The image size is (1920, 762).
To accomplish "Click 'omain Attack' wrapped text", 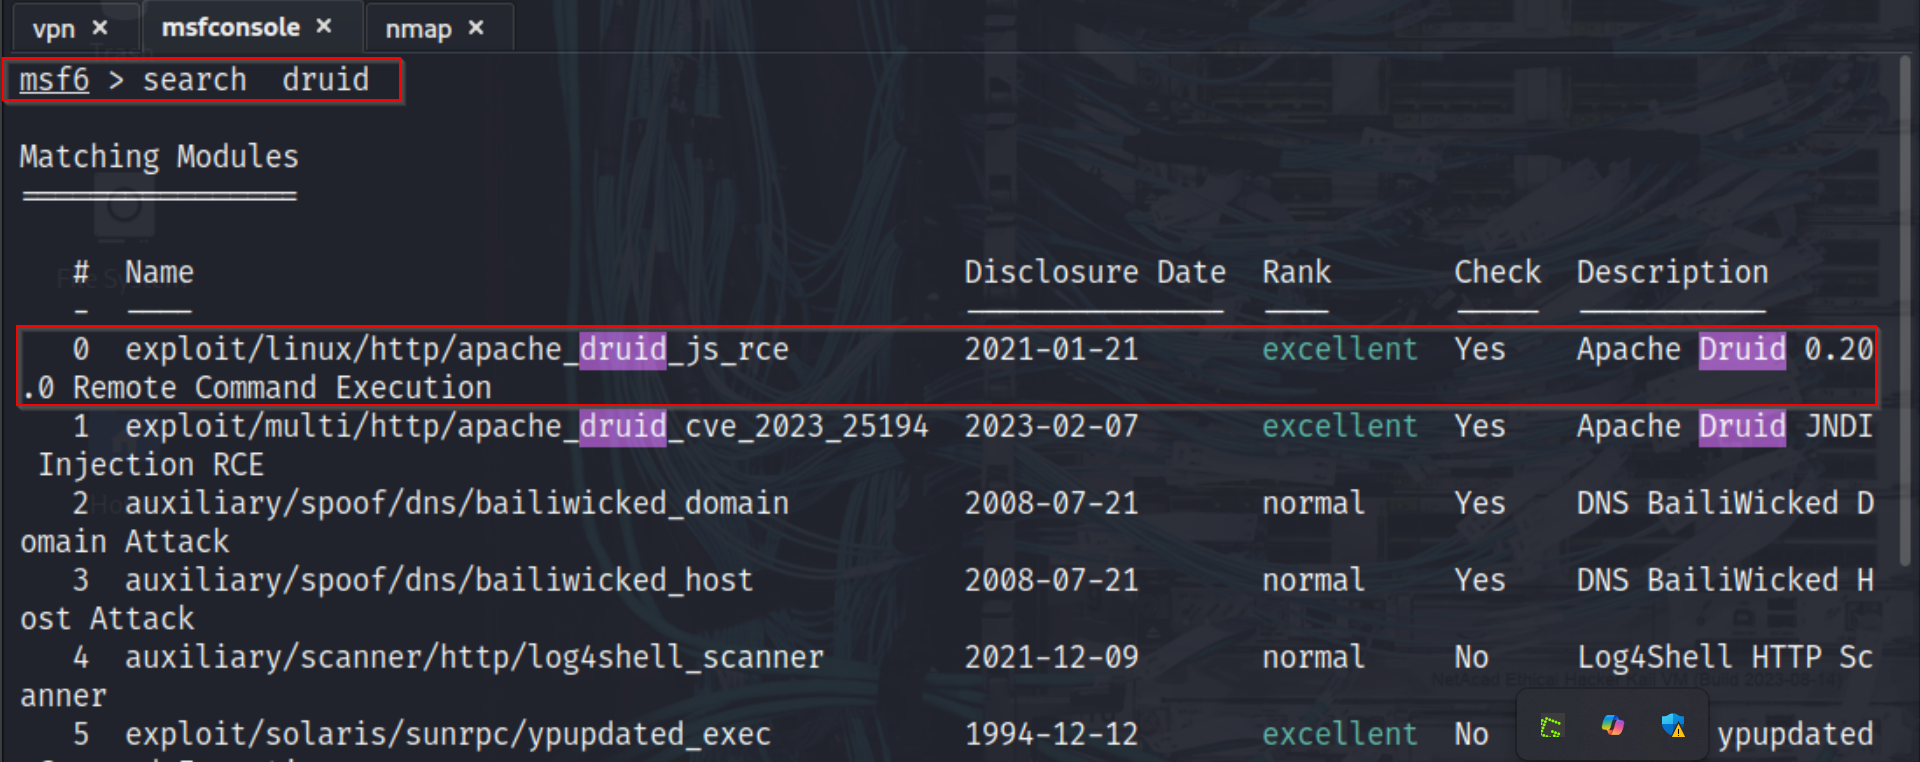I will [125, 542].
